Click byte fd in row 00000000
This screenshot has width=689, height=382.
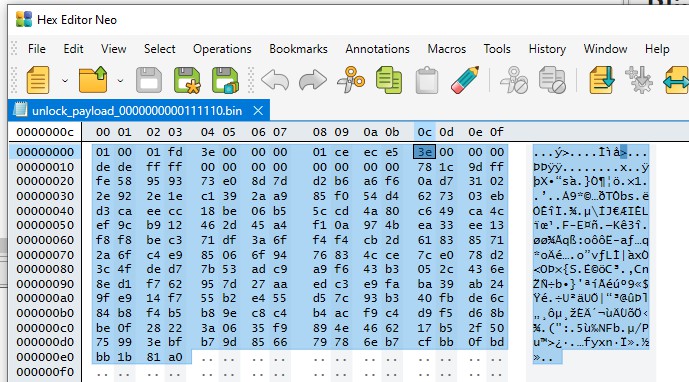pos(175,152)
